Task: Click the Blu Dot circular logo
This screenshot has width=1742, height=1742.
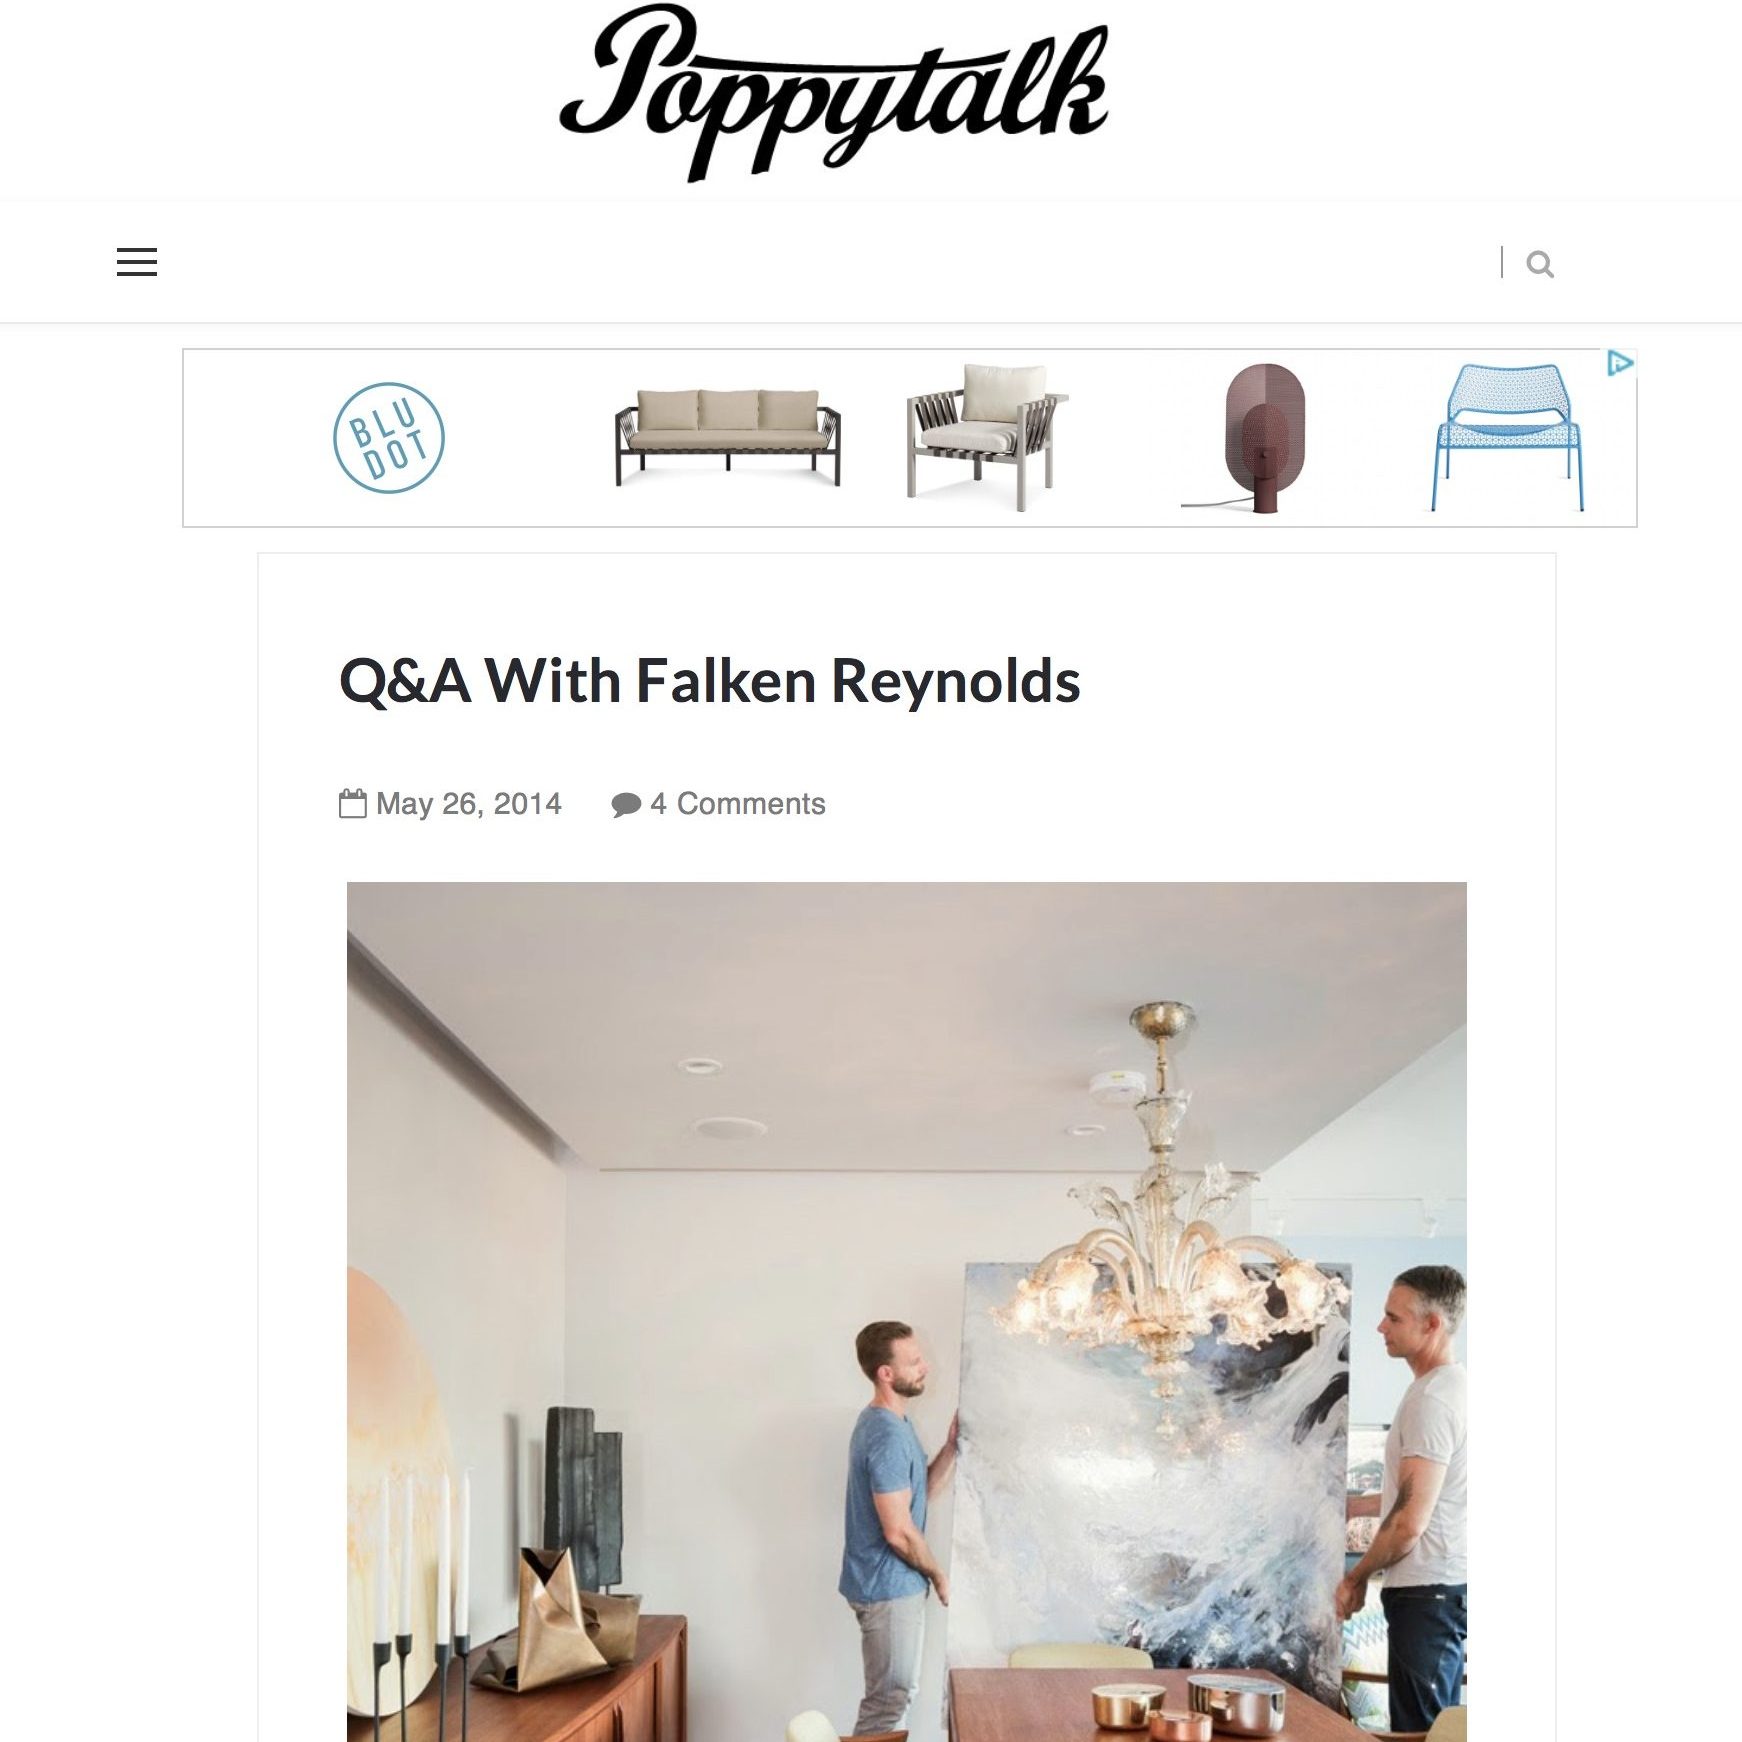Action: pos(388,438)
